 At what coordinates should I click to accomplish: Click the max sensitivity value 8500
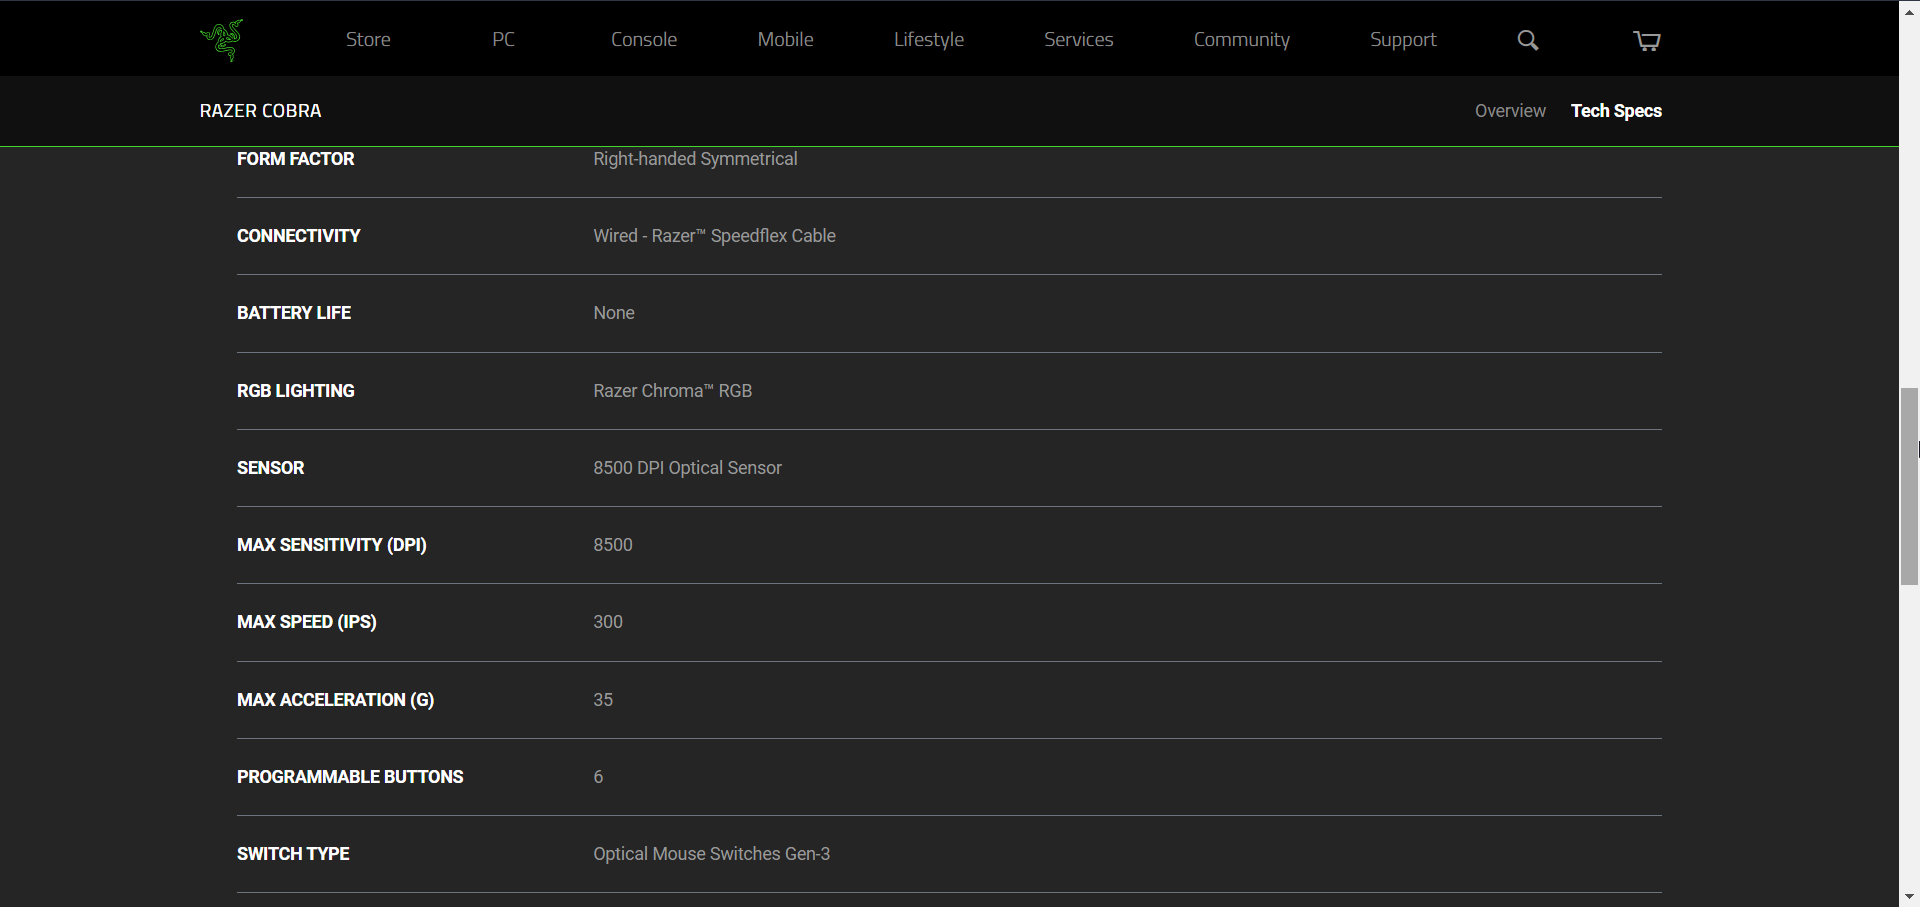pos(613,545)
